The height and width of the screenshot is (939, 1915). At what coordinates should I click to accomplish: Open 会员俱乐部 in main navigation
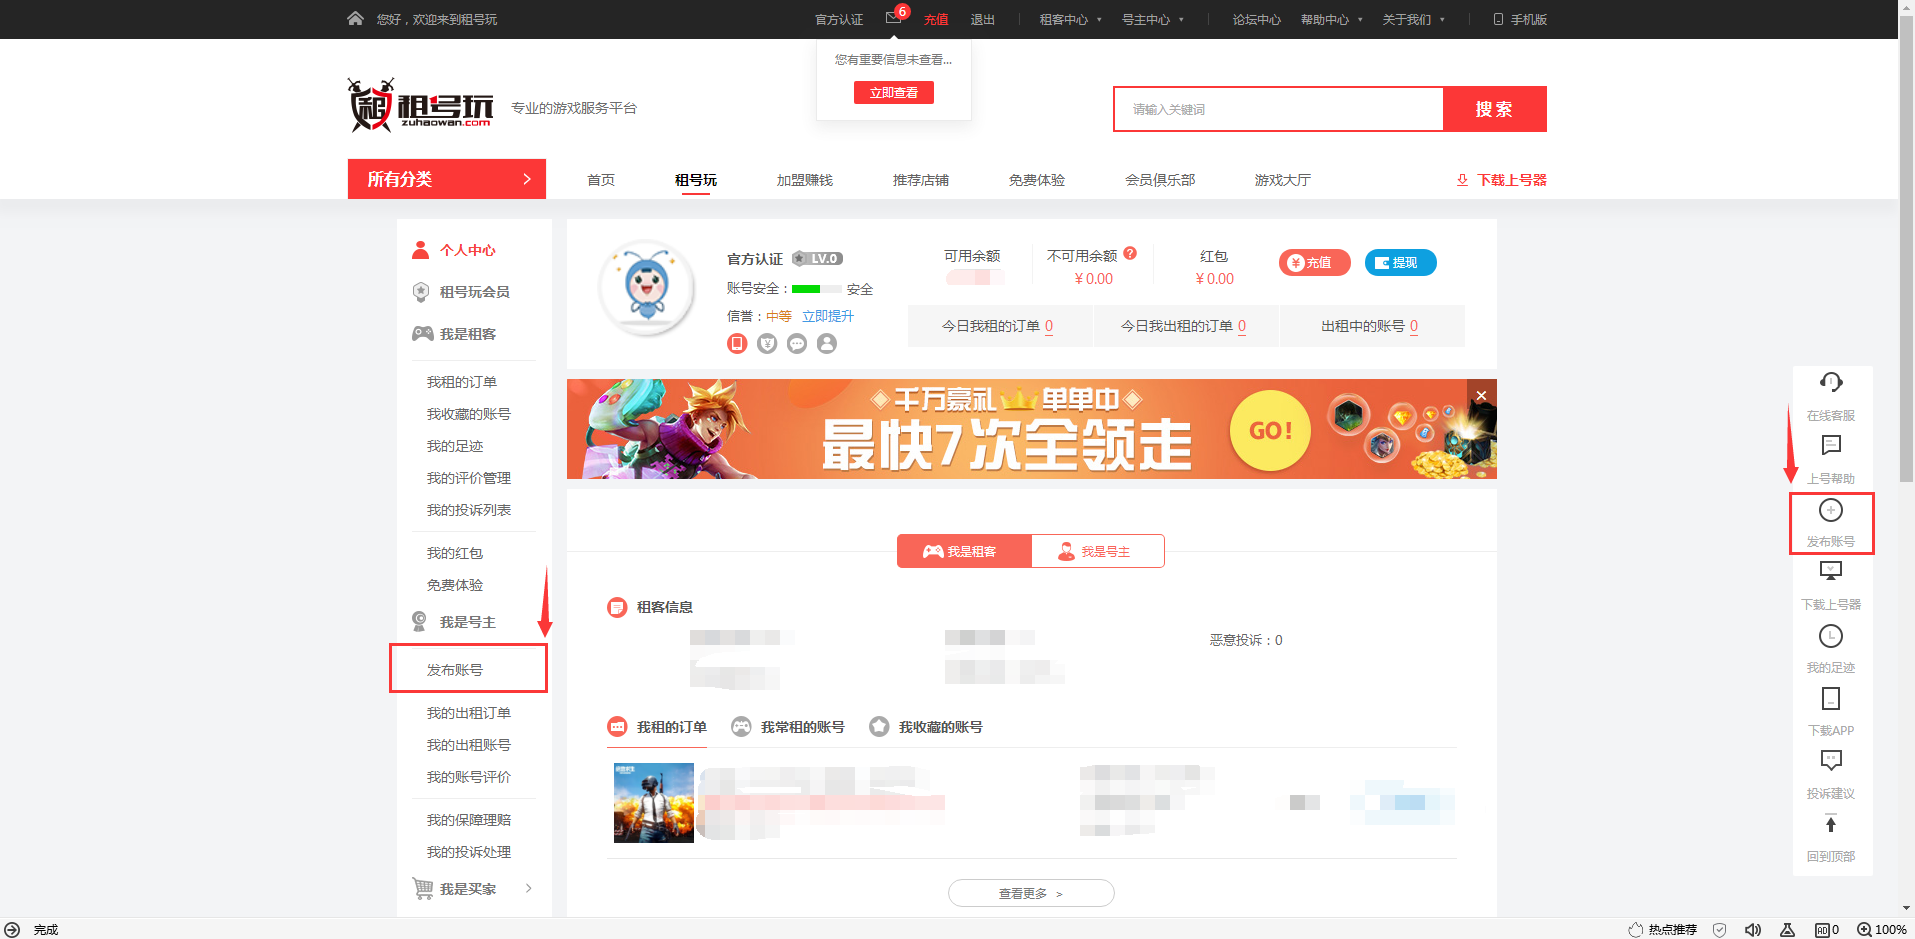[x=1160, y=180]
